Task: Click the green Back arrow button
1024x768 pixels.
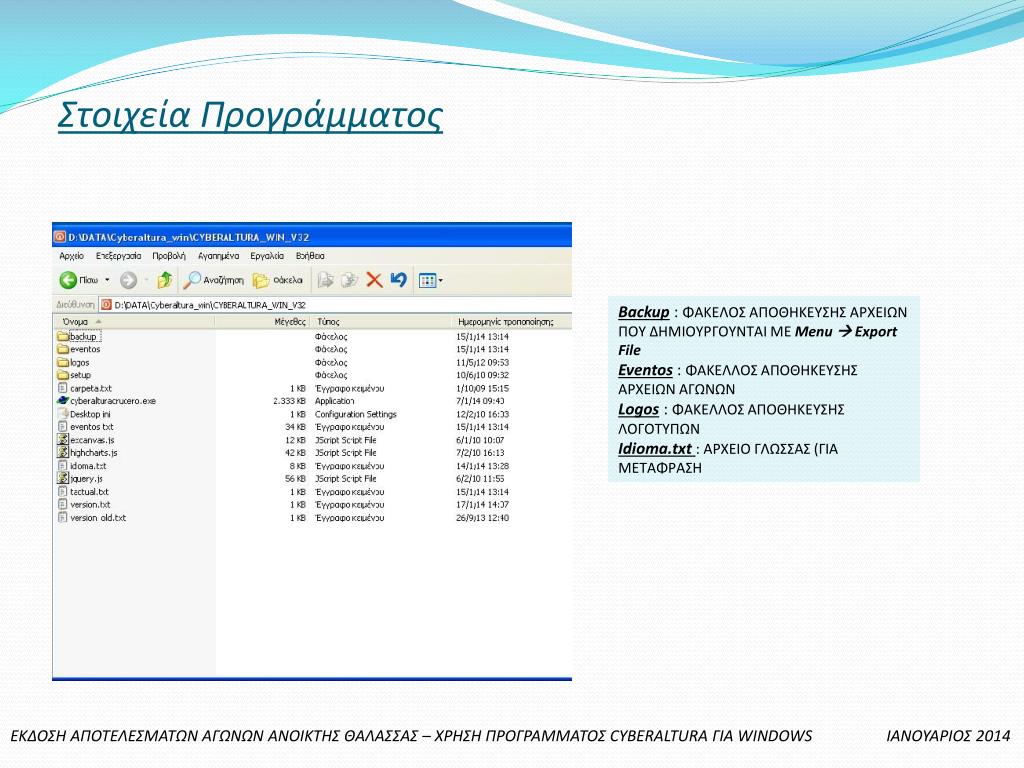Action: (68, 280)
